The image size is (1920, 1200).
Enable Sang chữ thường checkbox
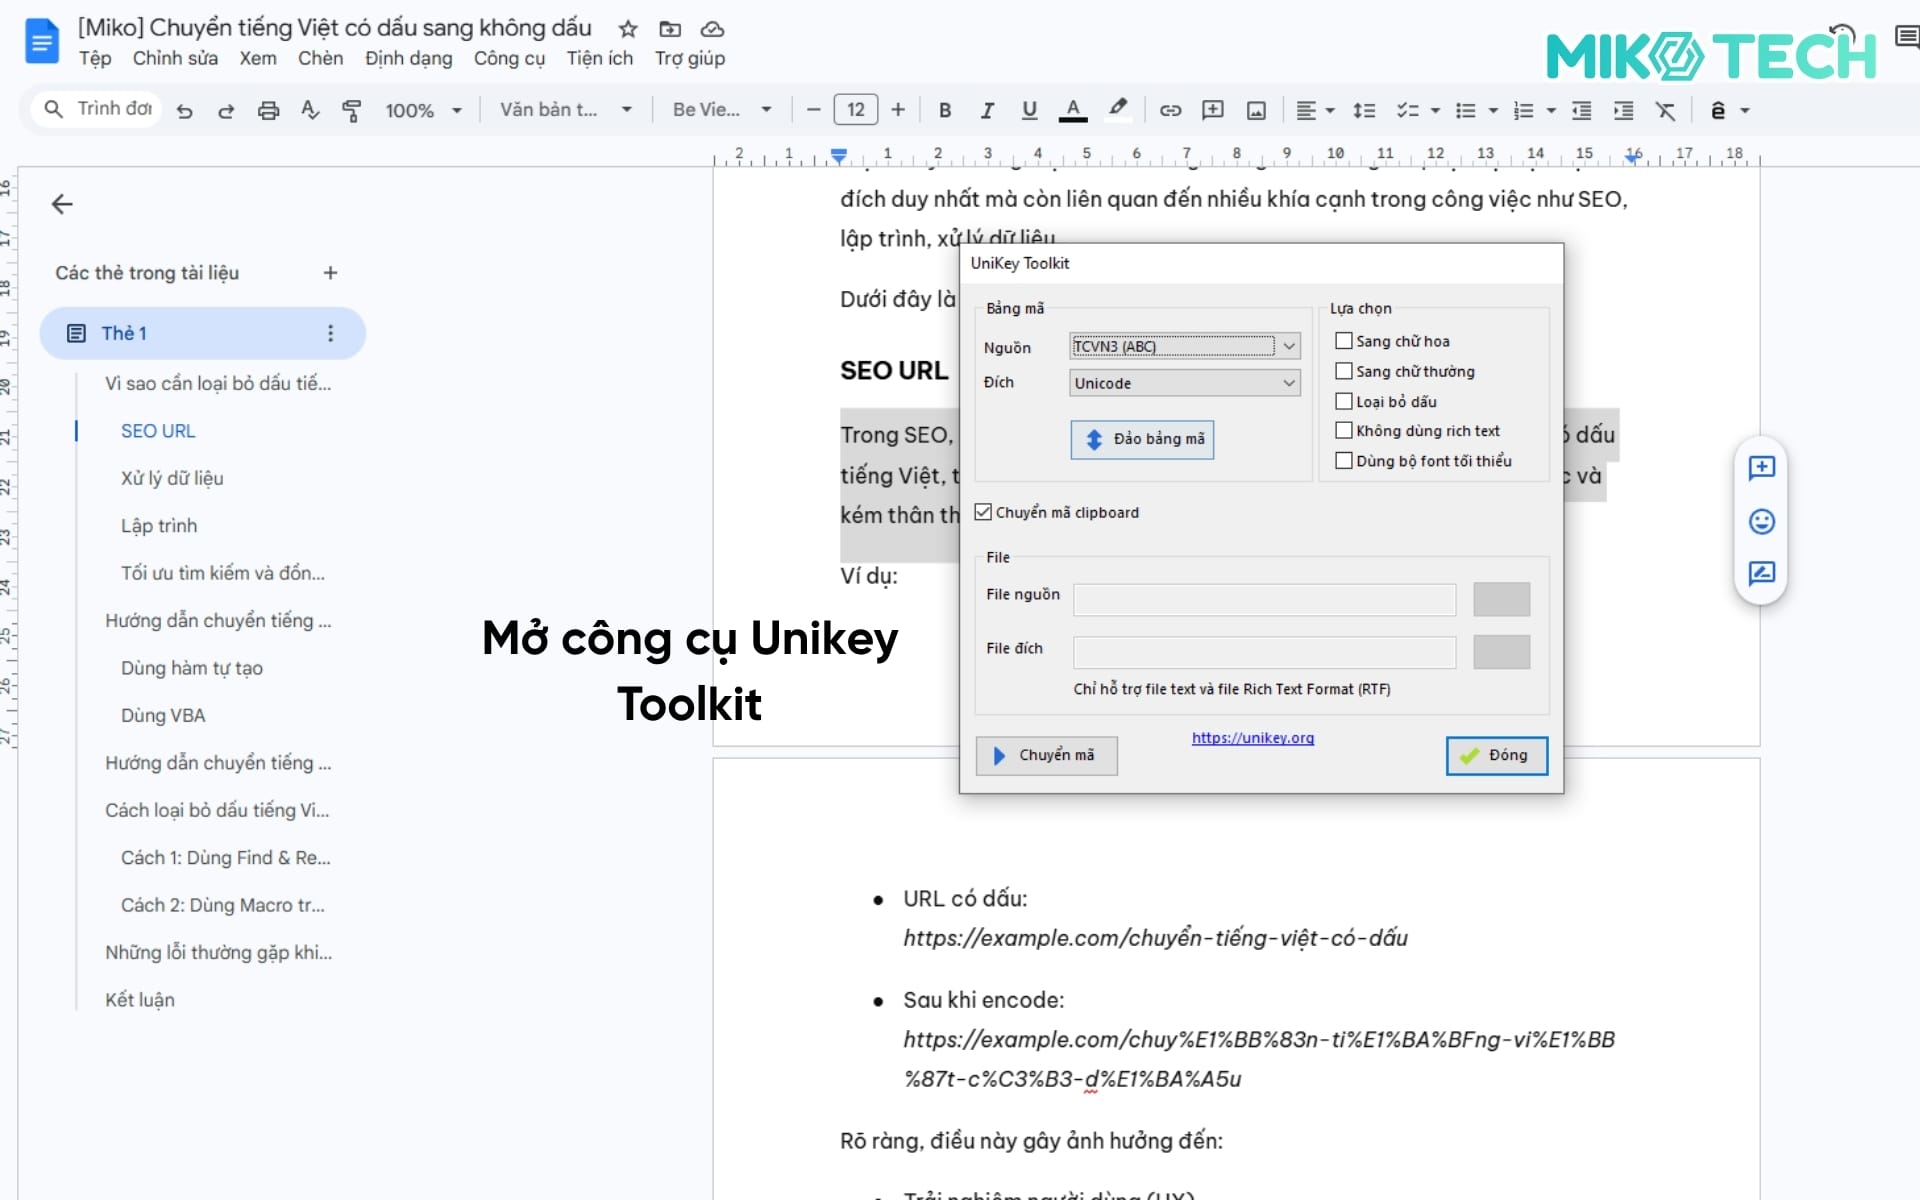tap(1344, 371)
